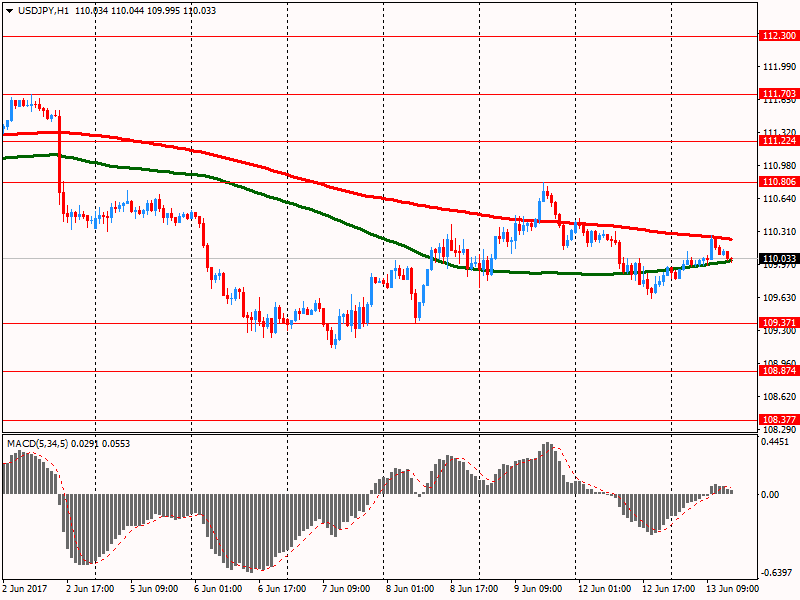
Task: Click the 2 Jun 2017 time axis label
Action: tap(24, 589)
